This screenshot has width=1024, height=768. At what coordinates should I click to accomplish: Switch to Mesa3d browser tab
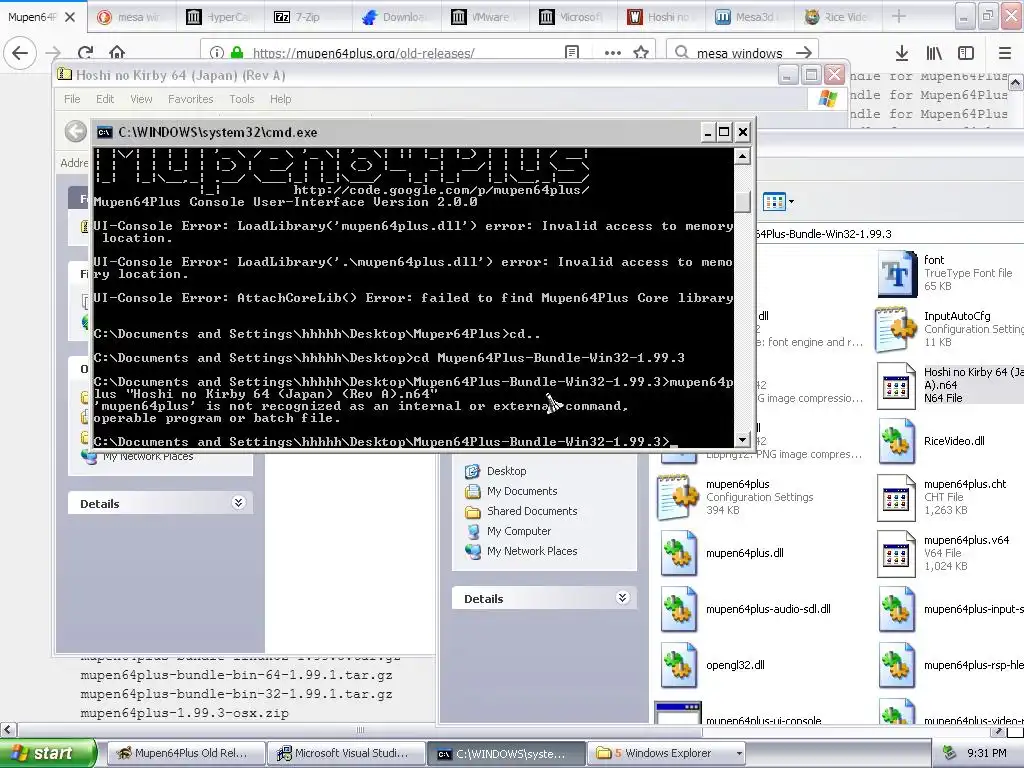pyautogui.click(x=748, y=17)
